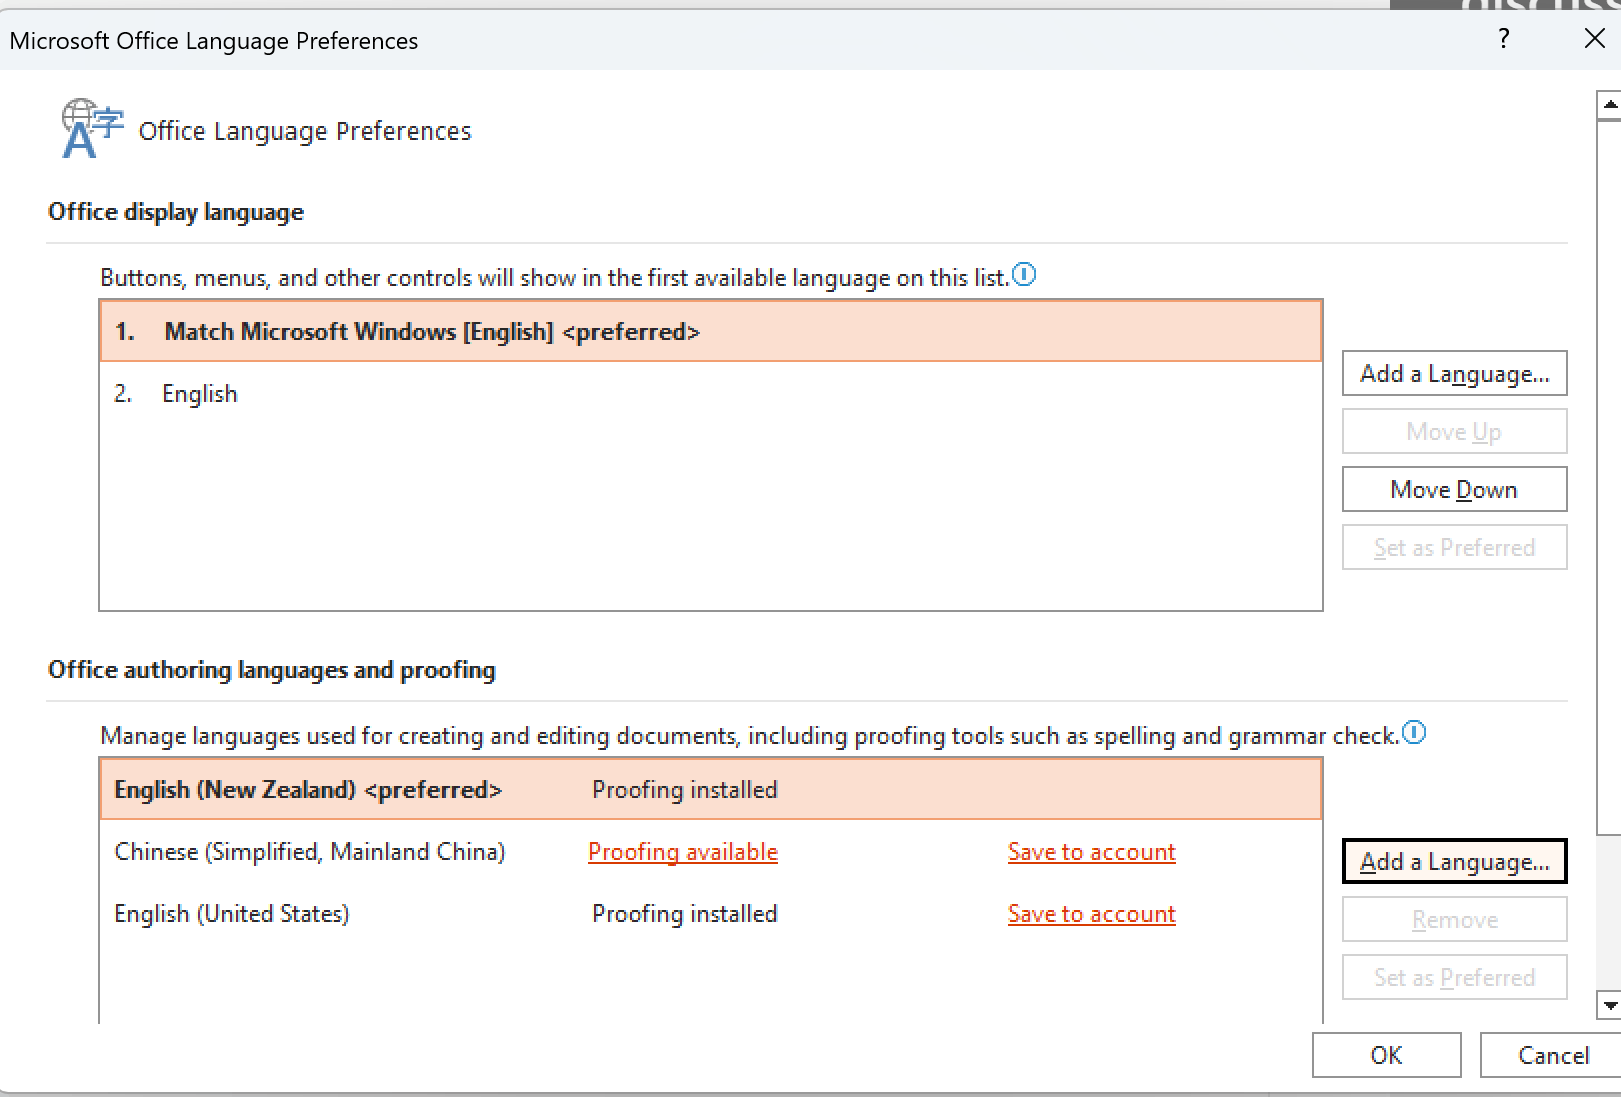The width and height of the screenshot is (1621, 1097).
Task: Click Set as Preferred for display language
Action: pos(1454,547)
